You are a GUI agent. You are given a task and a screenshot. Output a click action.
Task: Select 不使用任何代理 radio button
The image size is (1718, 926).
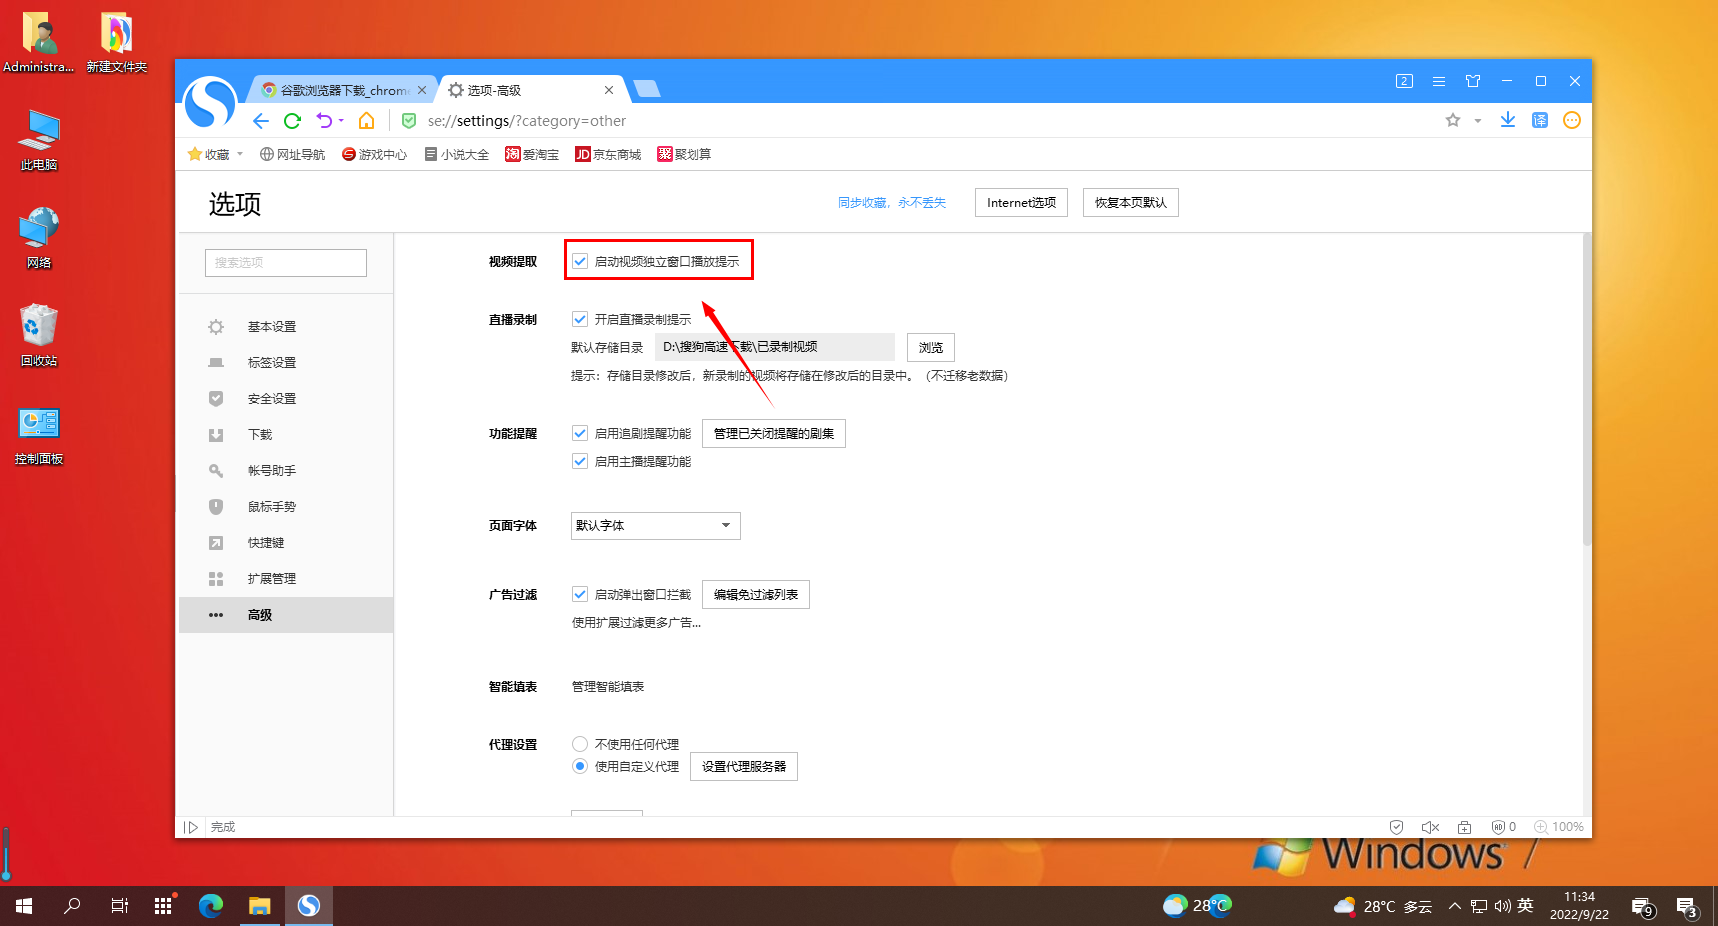click(x=580, y=744)
